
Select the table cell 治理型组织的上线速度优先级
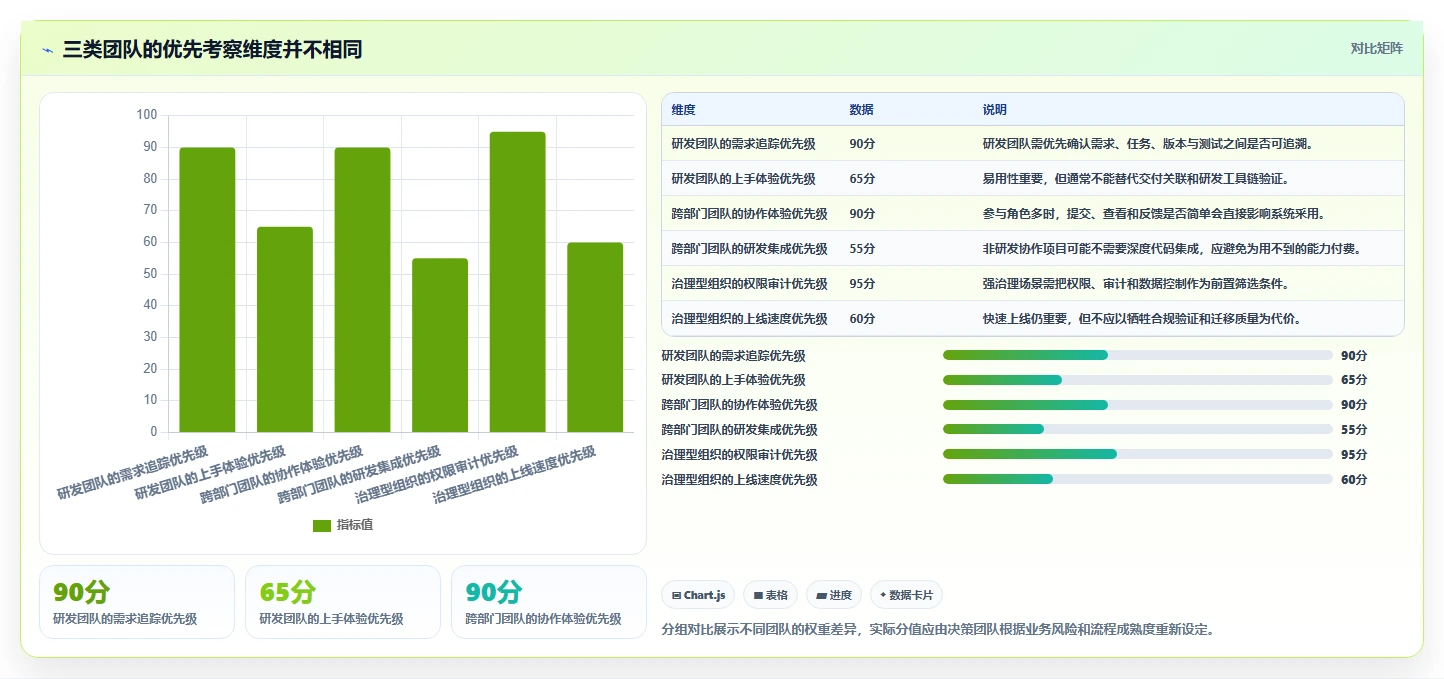point(749,319)
